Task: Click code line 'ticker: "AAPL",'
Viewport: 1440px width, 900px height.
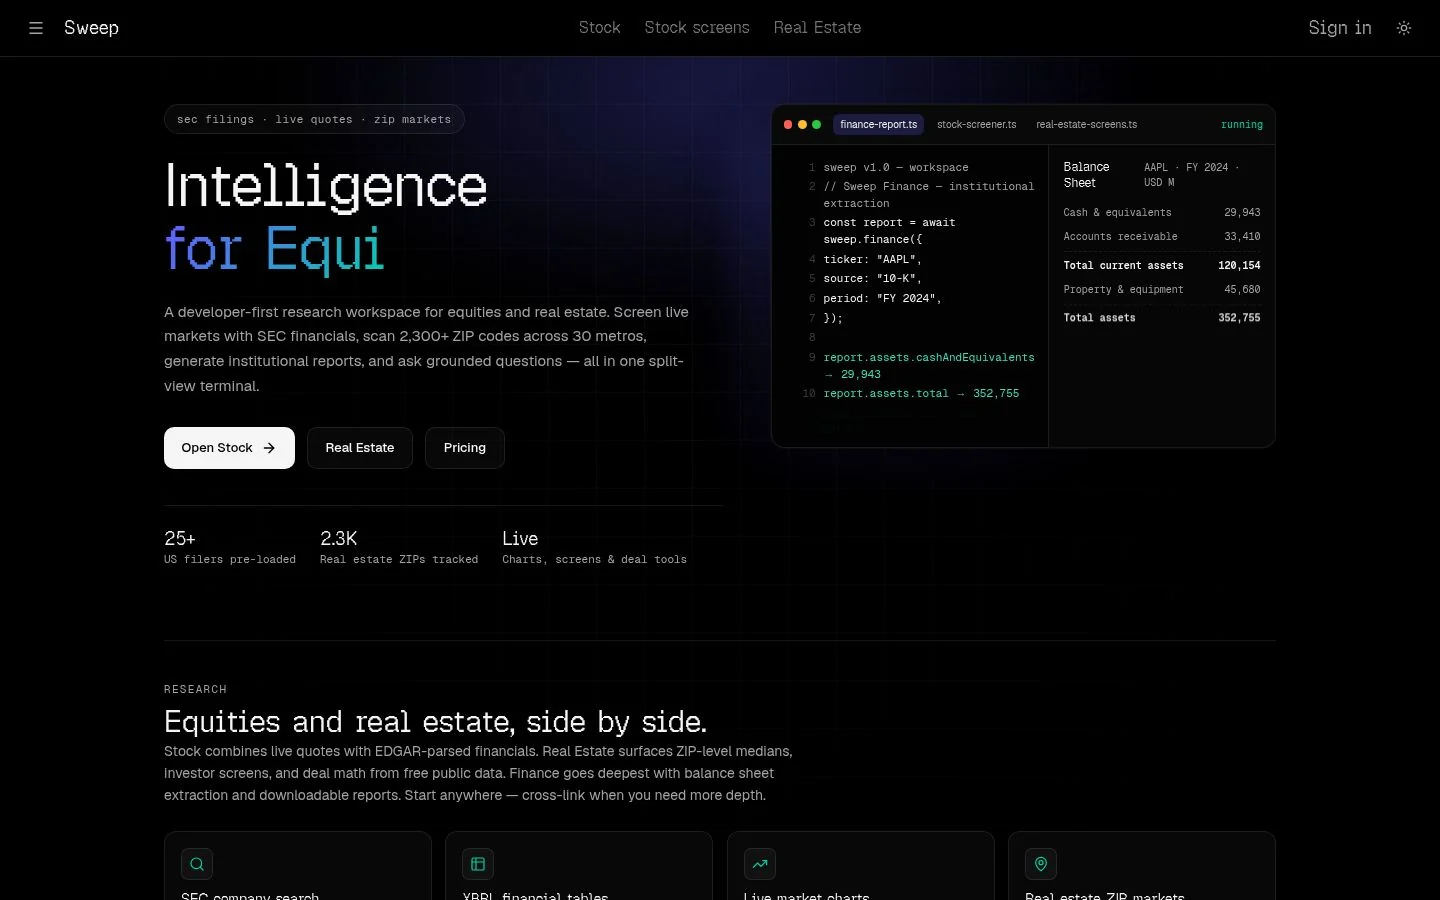Action: (x=872, y=260)
